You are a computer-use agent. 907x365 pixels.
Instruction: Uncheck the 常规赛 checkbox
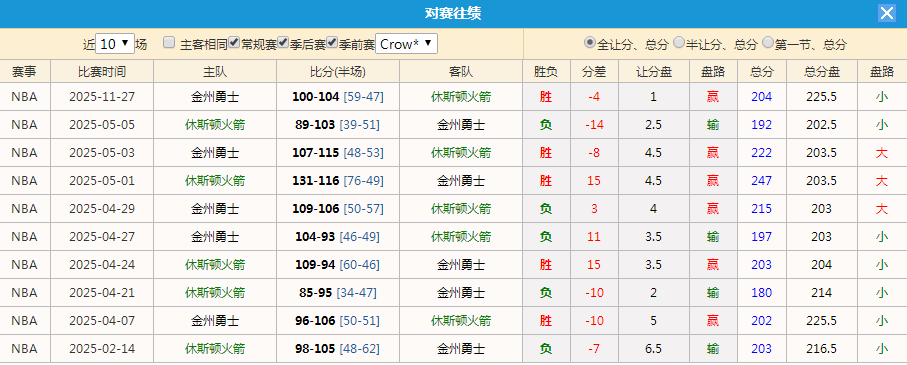[x=234, y=42]
